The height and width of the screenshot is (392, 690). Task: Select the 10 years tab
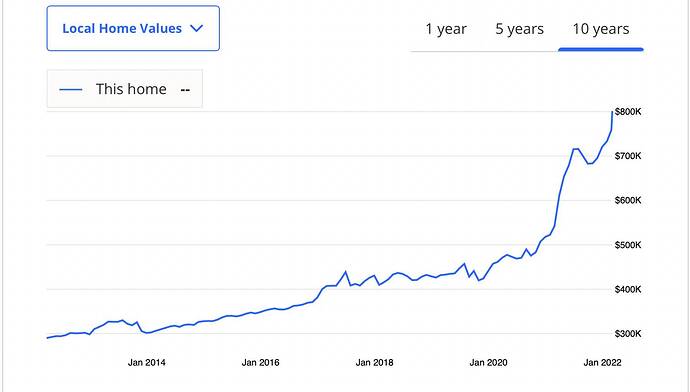coord(601,29)
